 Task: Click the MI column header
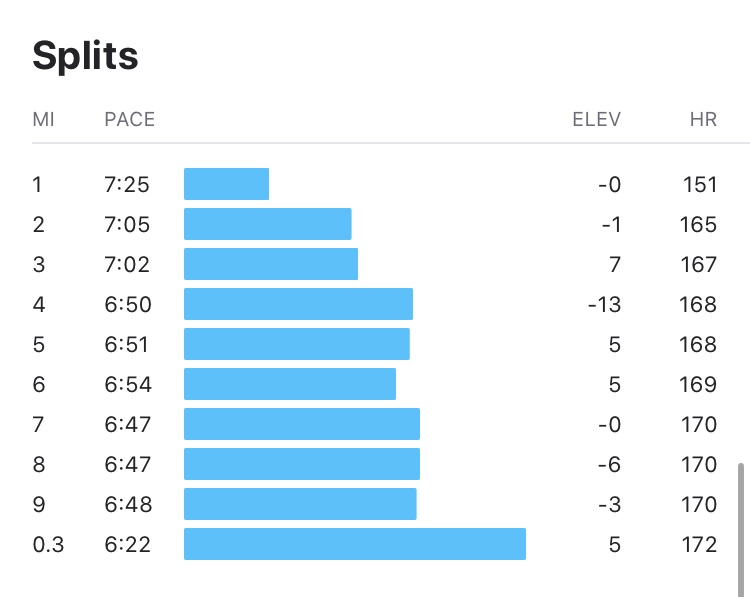pyautogui.click(x=43, y=120)
